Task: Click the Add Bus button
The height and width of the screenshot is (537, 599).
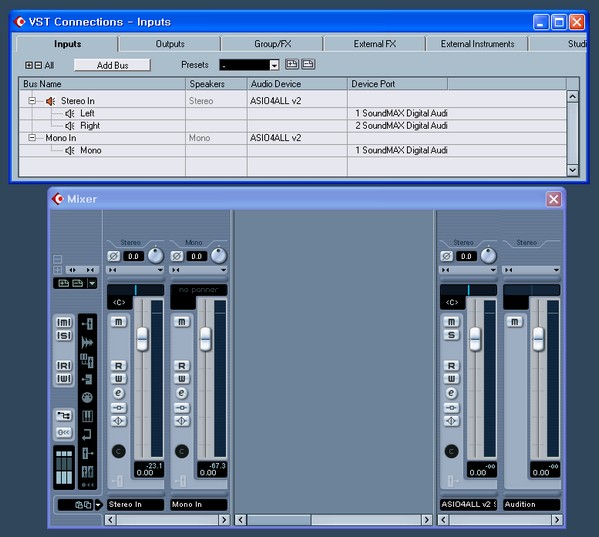Action: click(112, 65)
